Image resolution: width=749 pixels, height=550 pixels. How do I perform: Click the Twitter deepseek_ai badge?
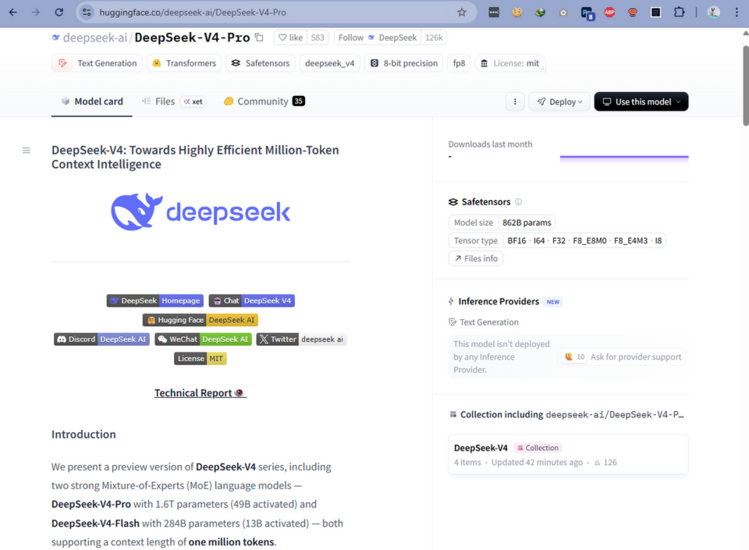coord(301,339)
